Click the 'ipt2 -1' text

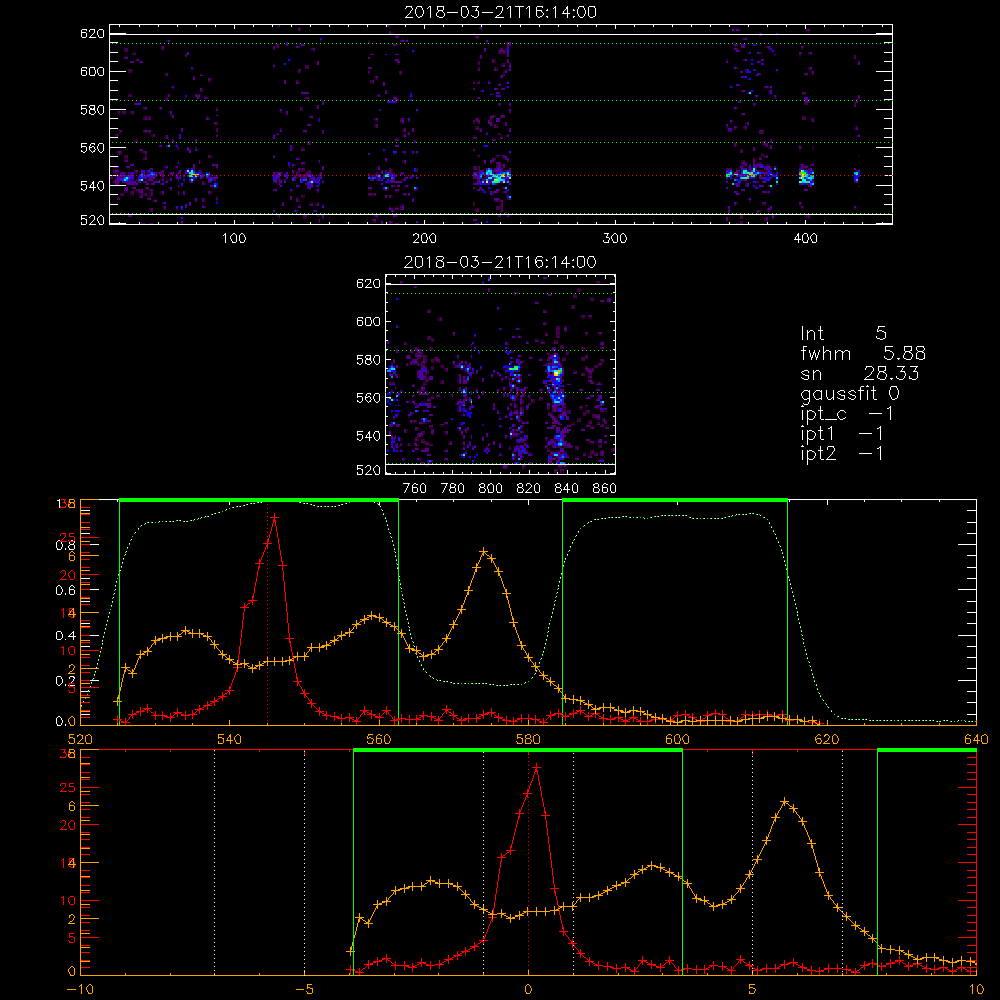[x=842, y=453]
